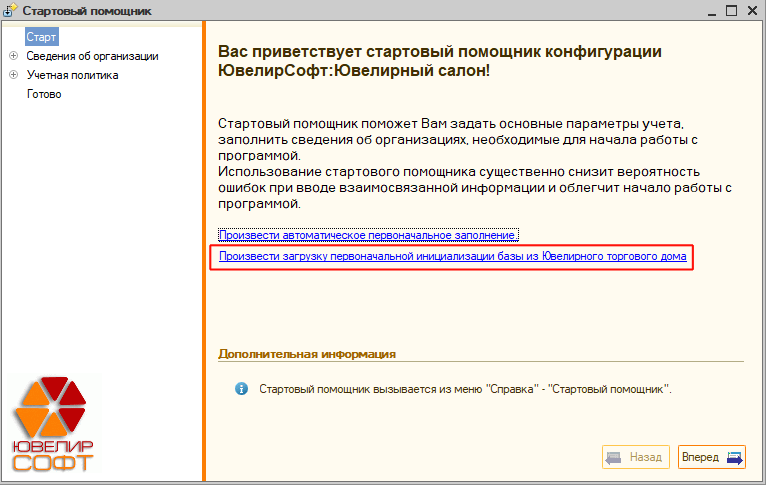Click the Вас приветствует стартовый помощник heading
This screenshot has width=766, height=485.
tap(440, 61)
